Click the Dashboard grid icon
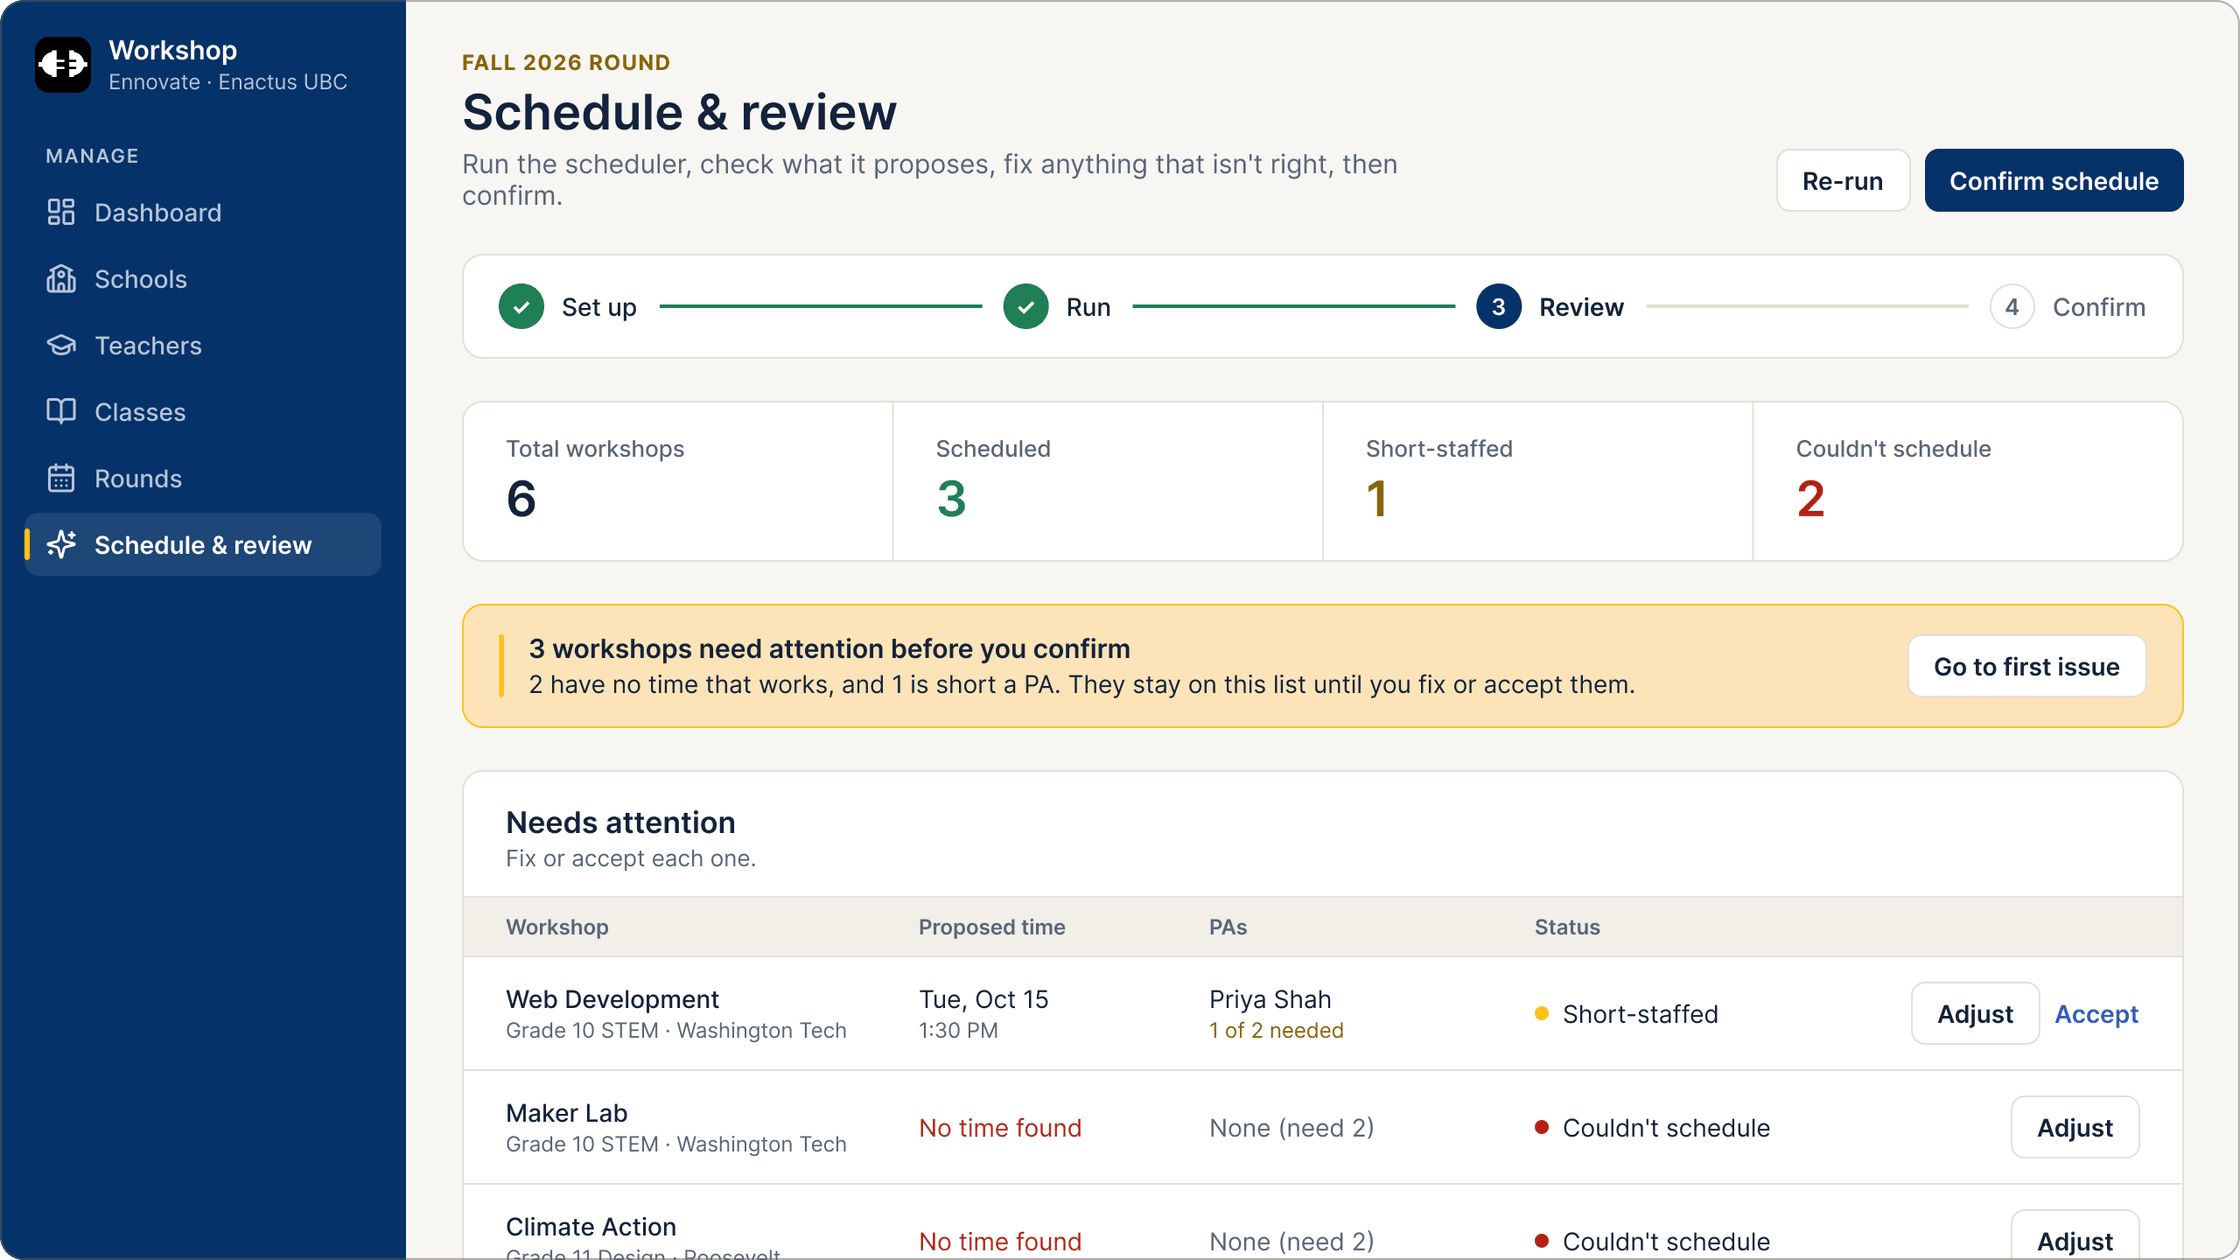The image size is (2240, 1260). pos(61,212)
